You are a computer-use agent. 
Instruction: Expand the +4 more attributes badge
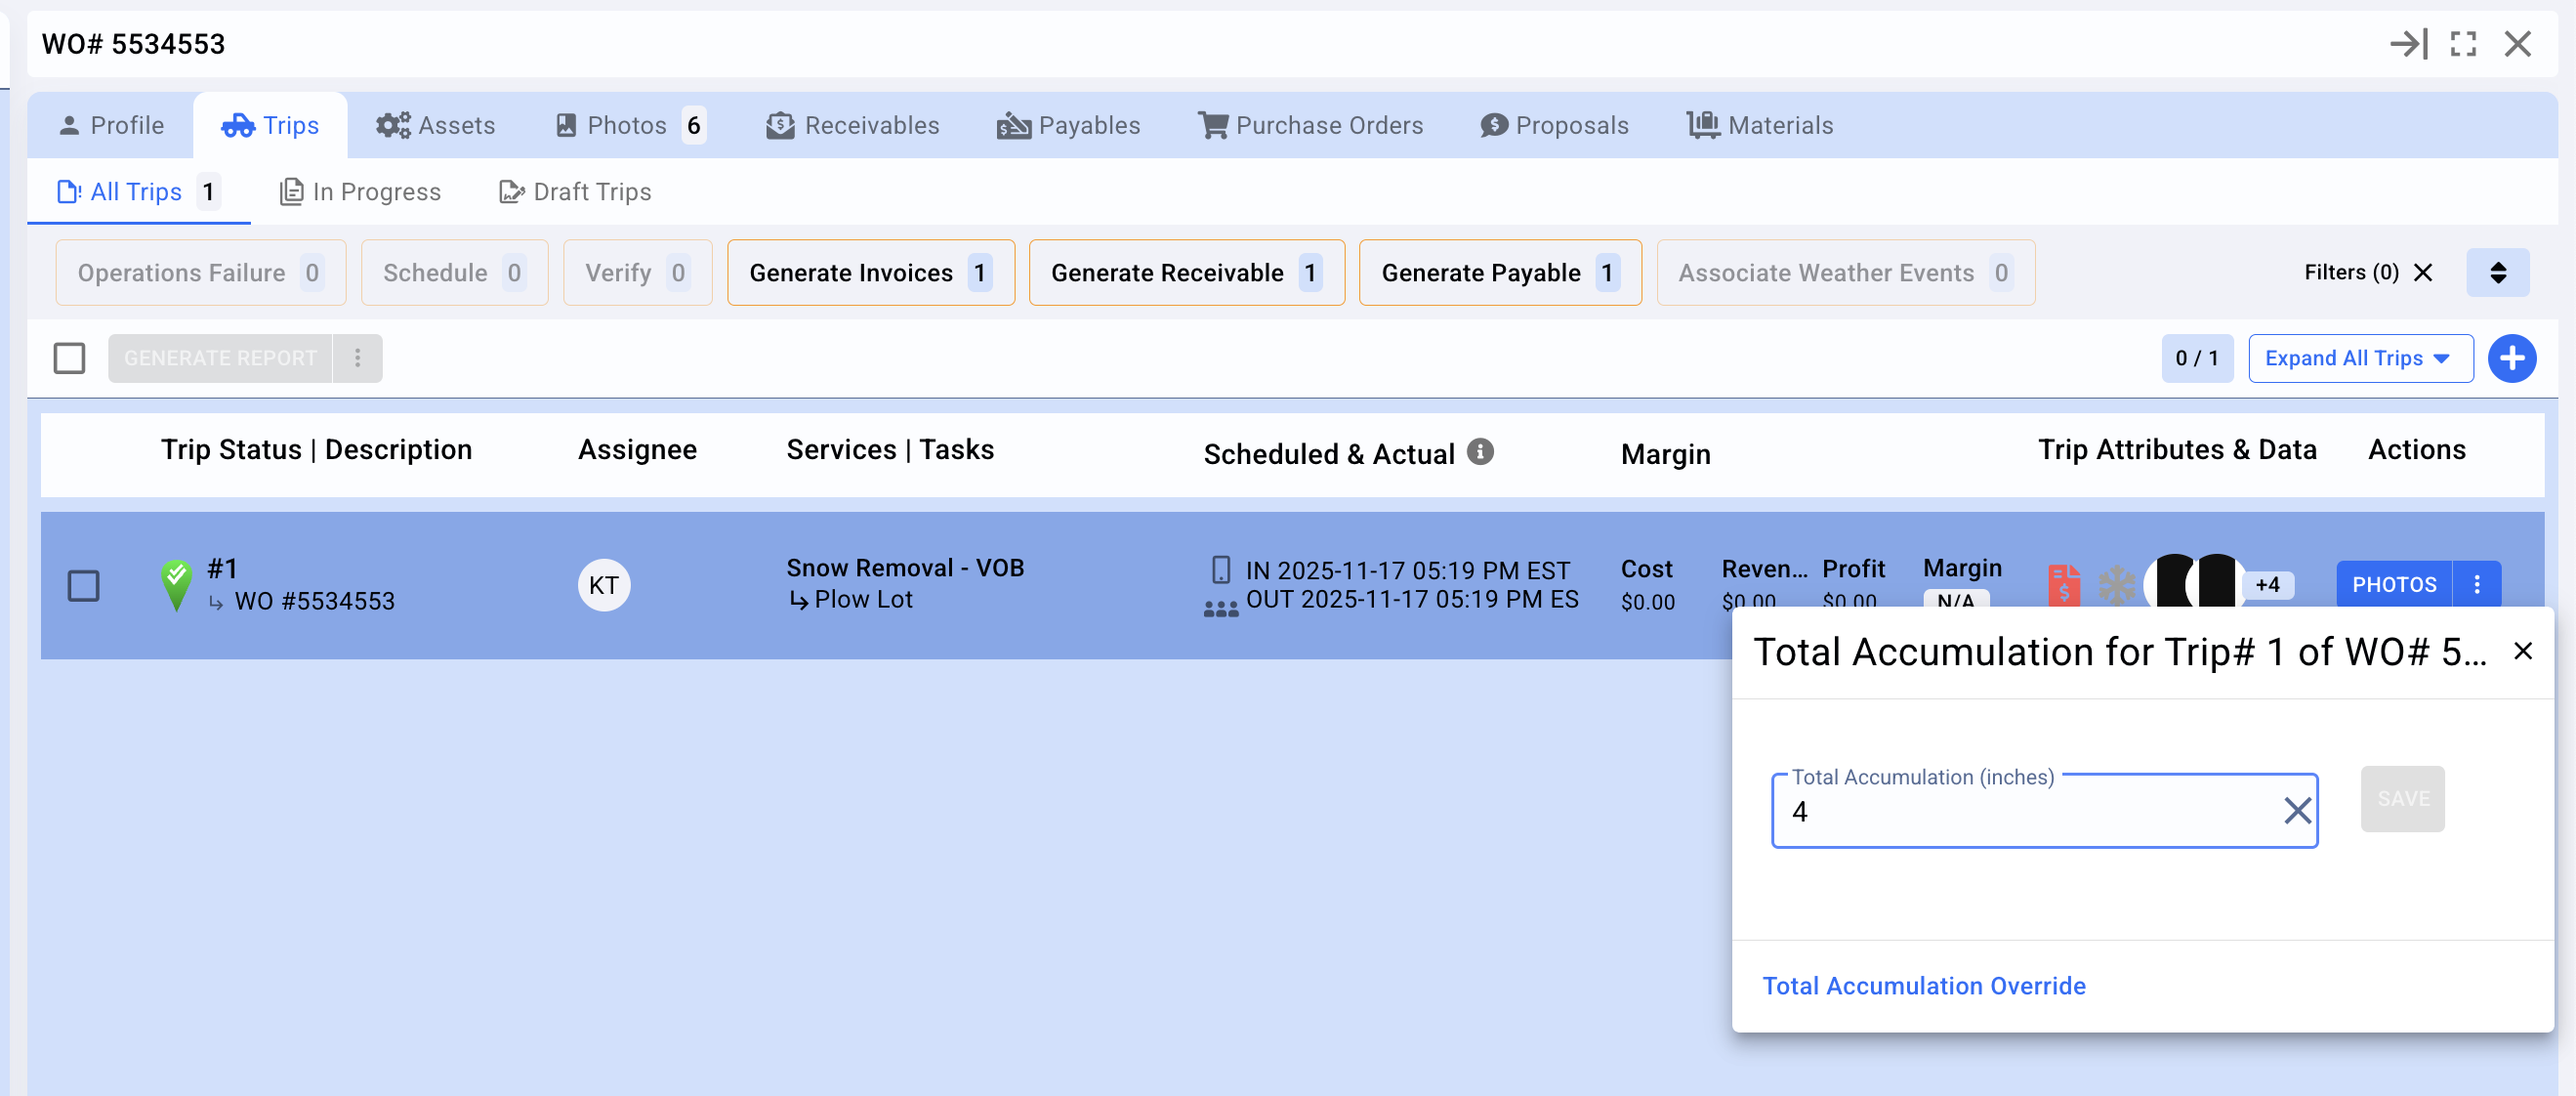(x=2267, y=585)
